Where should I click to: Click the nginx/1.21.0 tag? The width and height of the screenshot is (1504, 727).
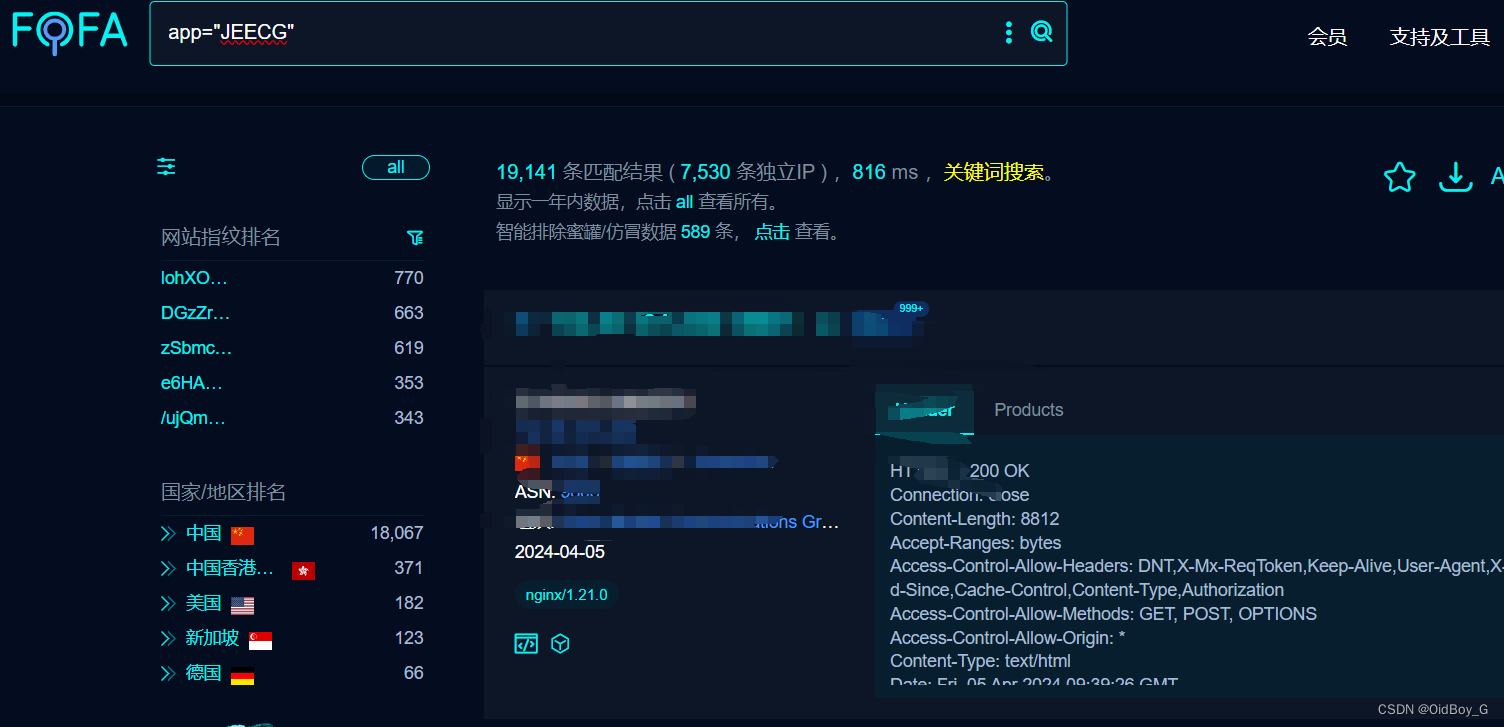click(566, 595)
